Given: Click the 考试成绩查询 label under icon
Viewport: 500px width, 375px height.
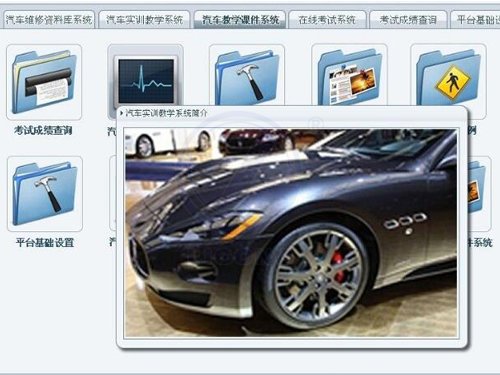Looking at the screenshot, I should 43,130.
